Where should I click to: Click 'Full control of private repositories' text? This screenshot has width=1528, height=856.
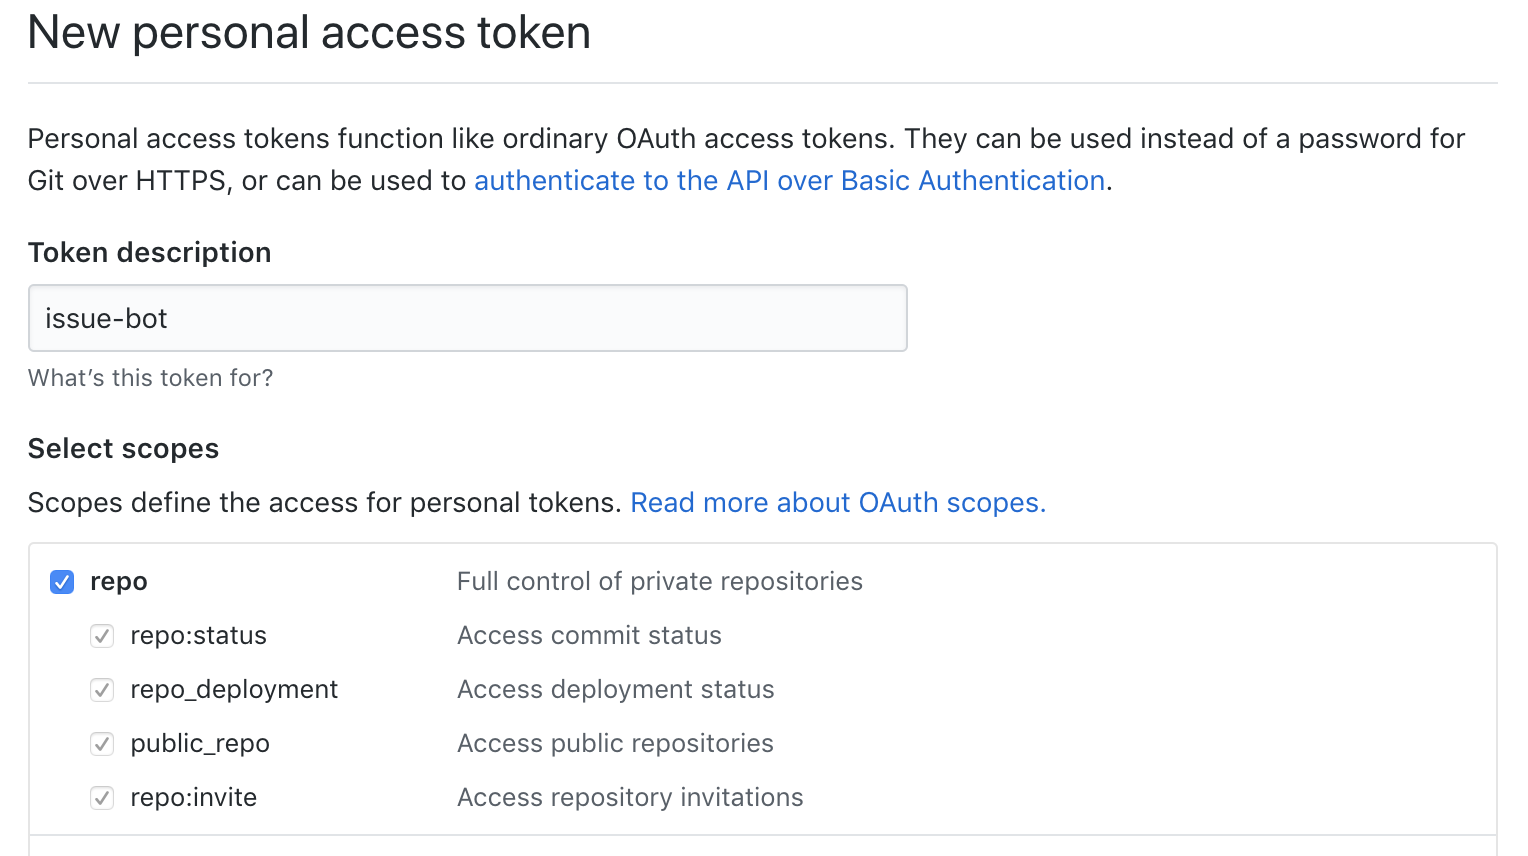pyautogui.click(x=659, y=582)
